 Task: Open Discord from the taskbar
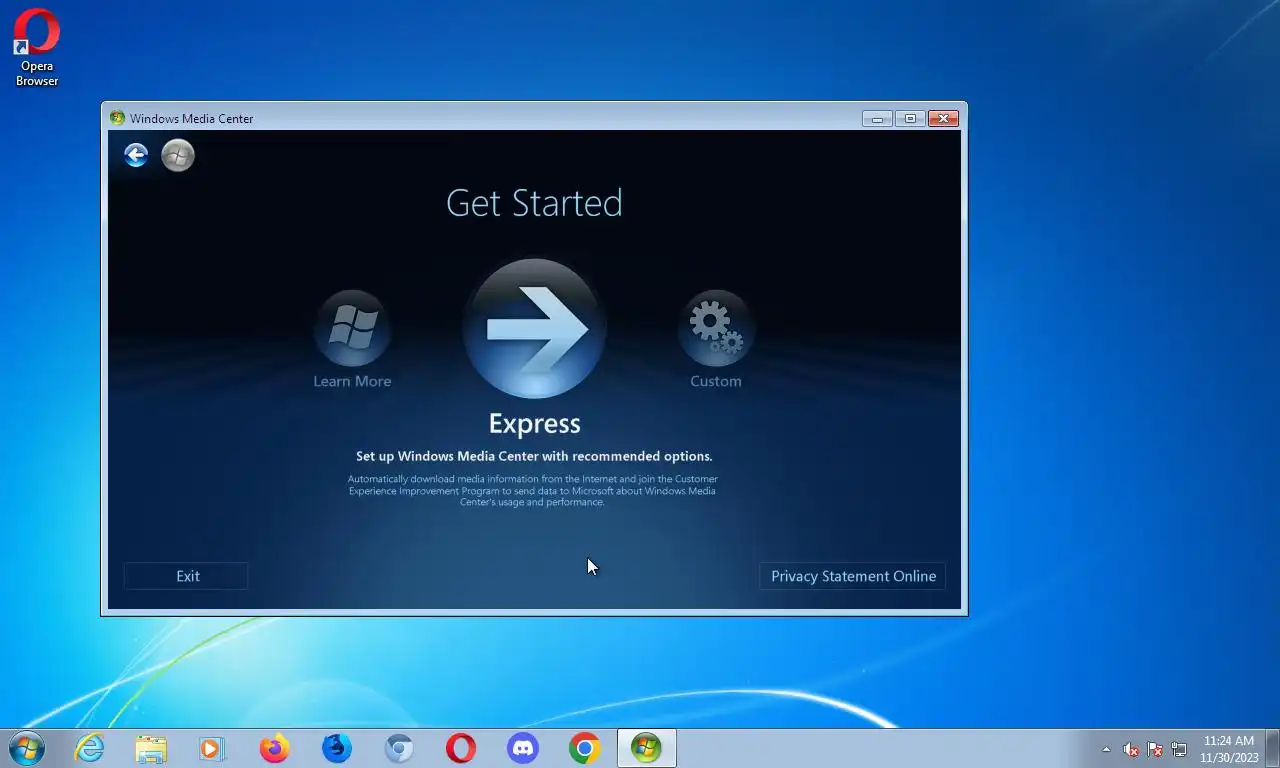[523, 748]
